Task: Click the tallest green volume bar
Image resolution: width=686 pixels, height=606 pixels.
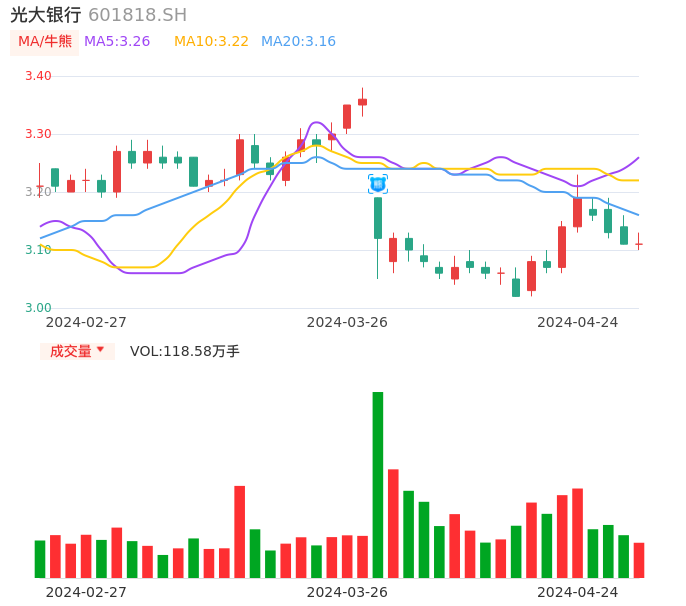Action: 378,484
